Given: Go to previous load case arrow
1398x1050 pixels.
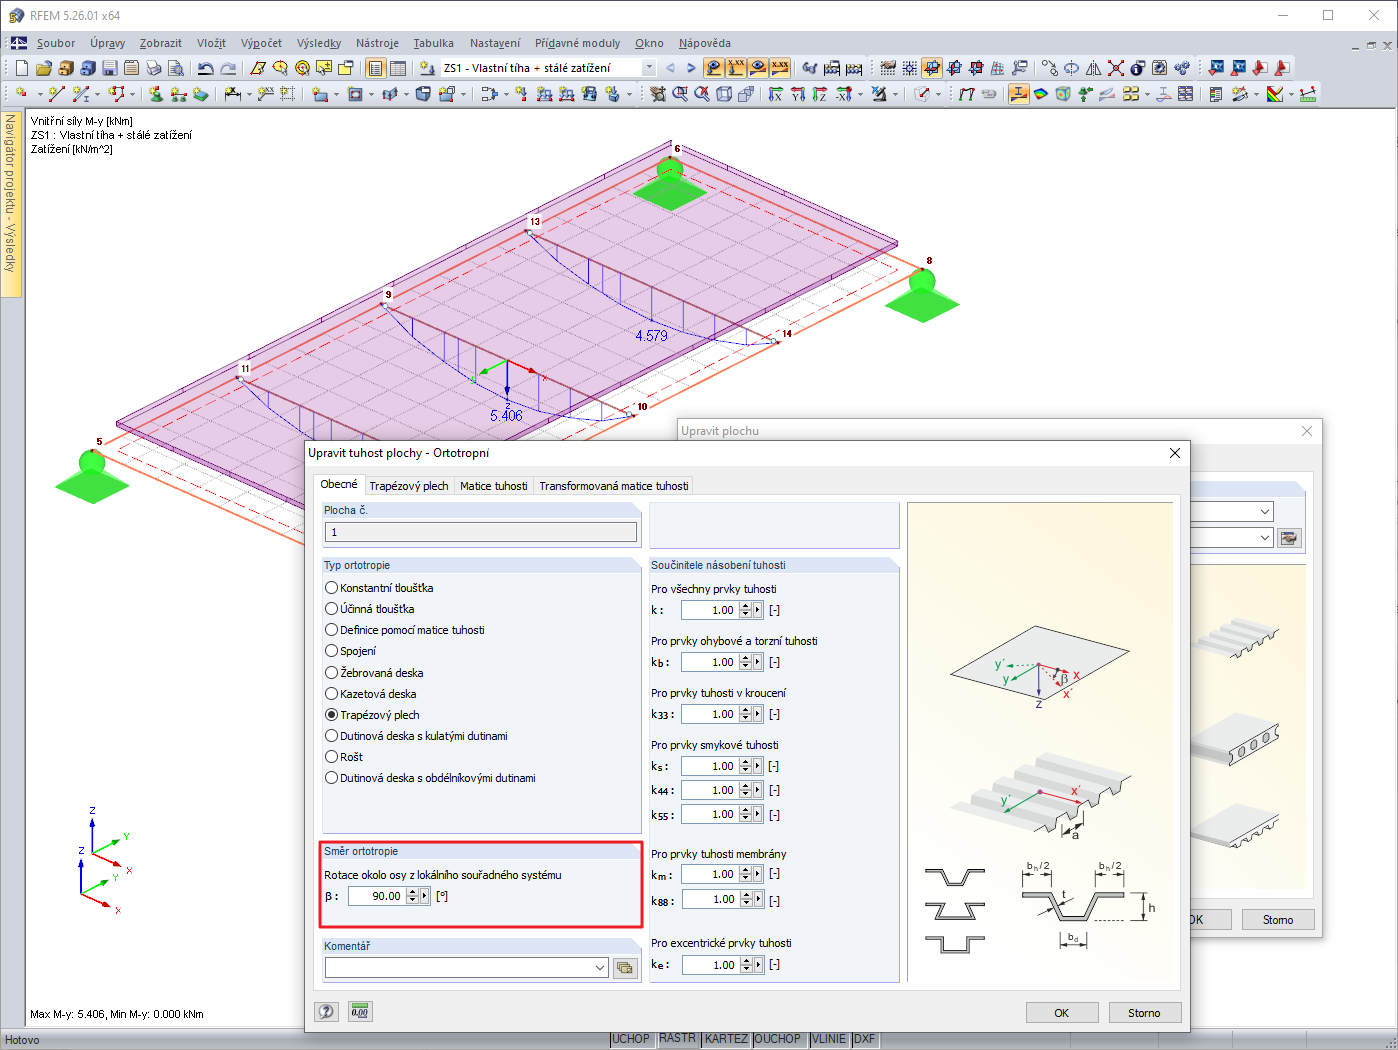Looking at the screenshot, I should pyautogui.click(x=670, y=68).
